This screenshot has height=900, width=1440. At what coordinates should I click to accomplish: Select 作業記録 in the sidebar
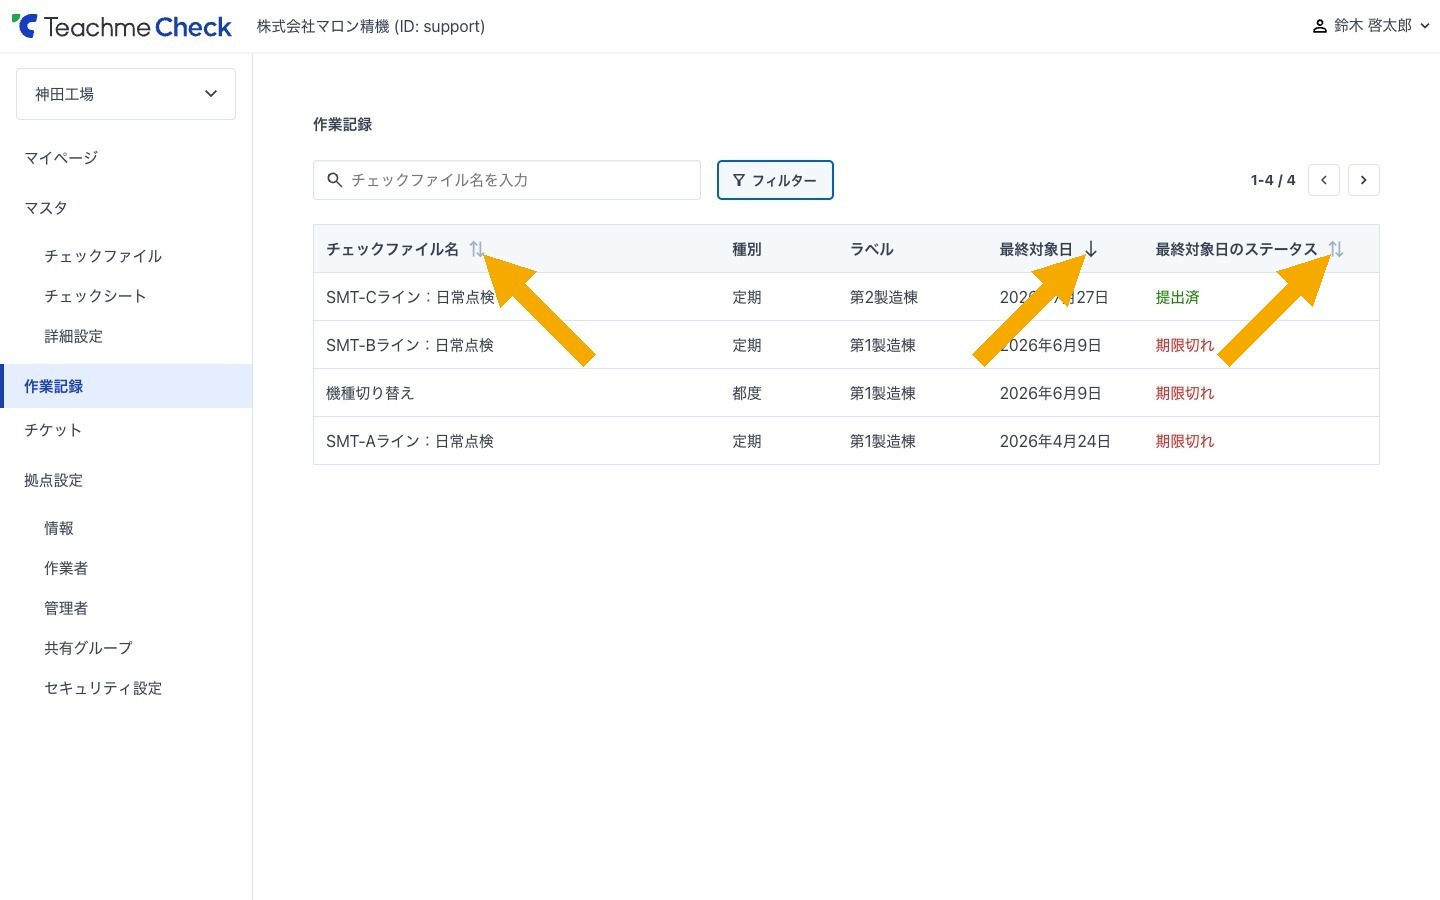[x=126, y=386]
